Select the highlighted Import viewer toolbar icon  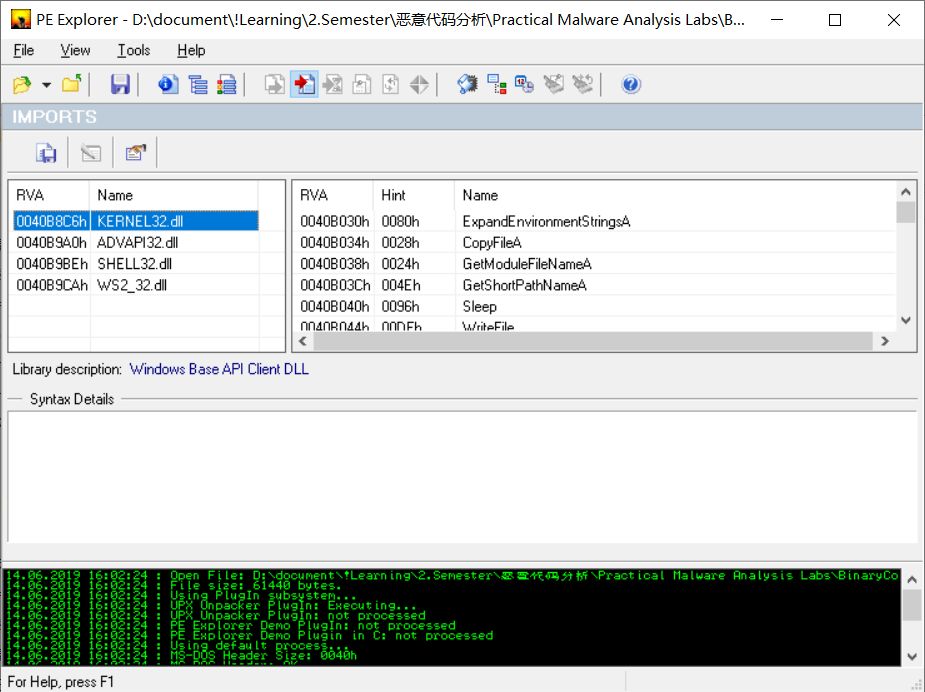(x=304, y=85)
